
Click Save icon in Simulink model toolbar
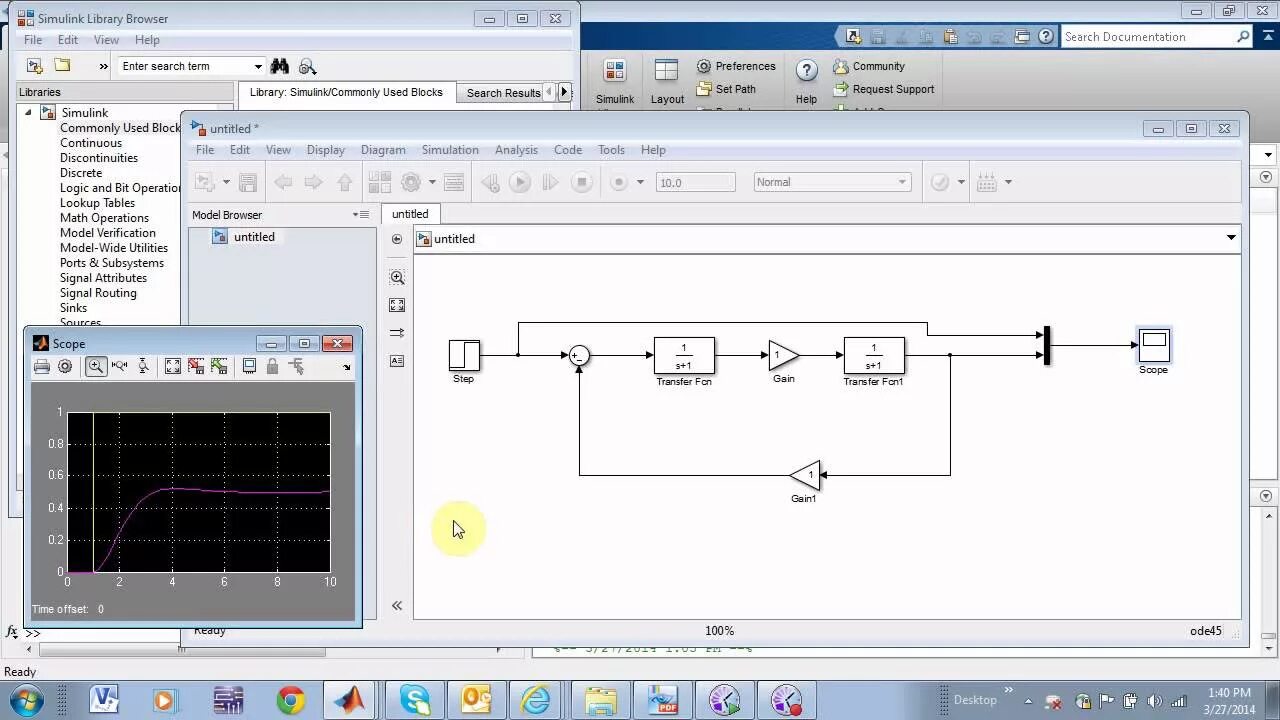click(248, 182)
